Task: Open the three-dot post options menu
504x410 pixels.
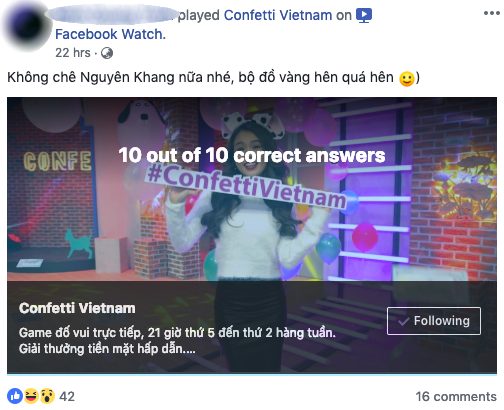Action: coord(491,13)
